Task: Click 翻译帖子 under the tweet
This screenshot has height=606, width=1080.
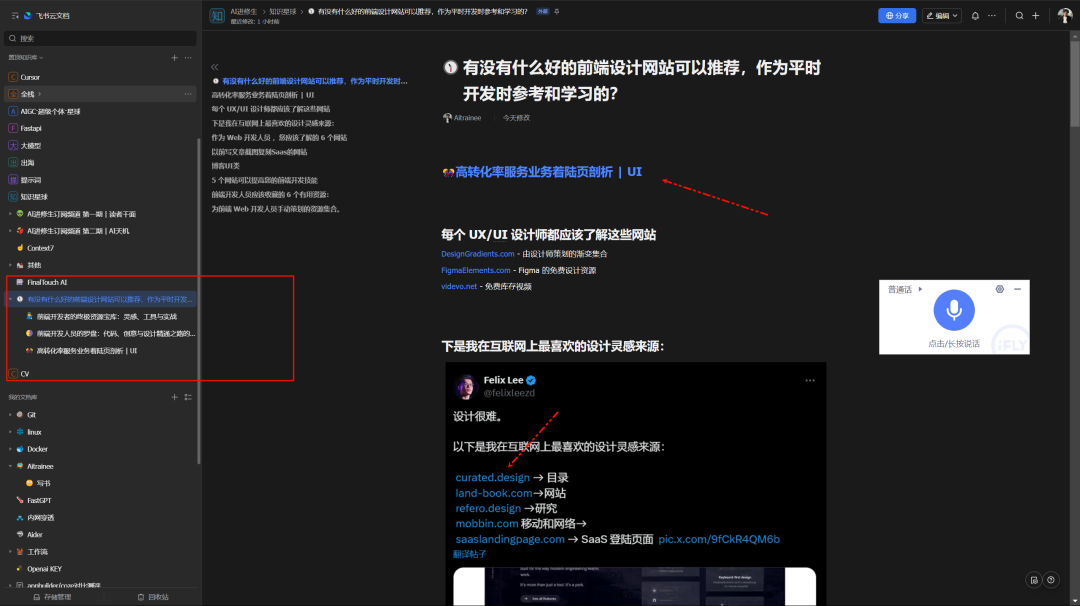Action: [x=470, y=554]
